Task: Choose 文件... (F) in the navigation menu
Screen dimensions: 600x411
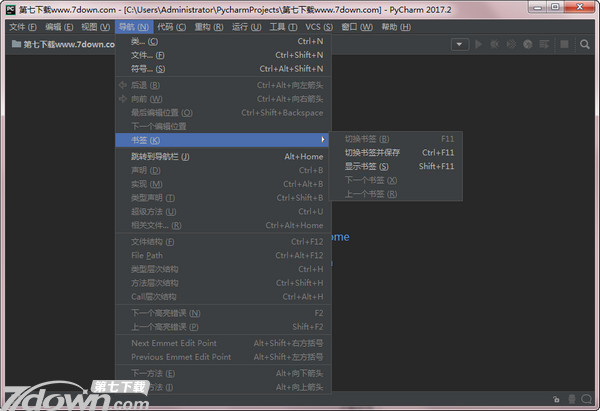Action: point(223,55)
